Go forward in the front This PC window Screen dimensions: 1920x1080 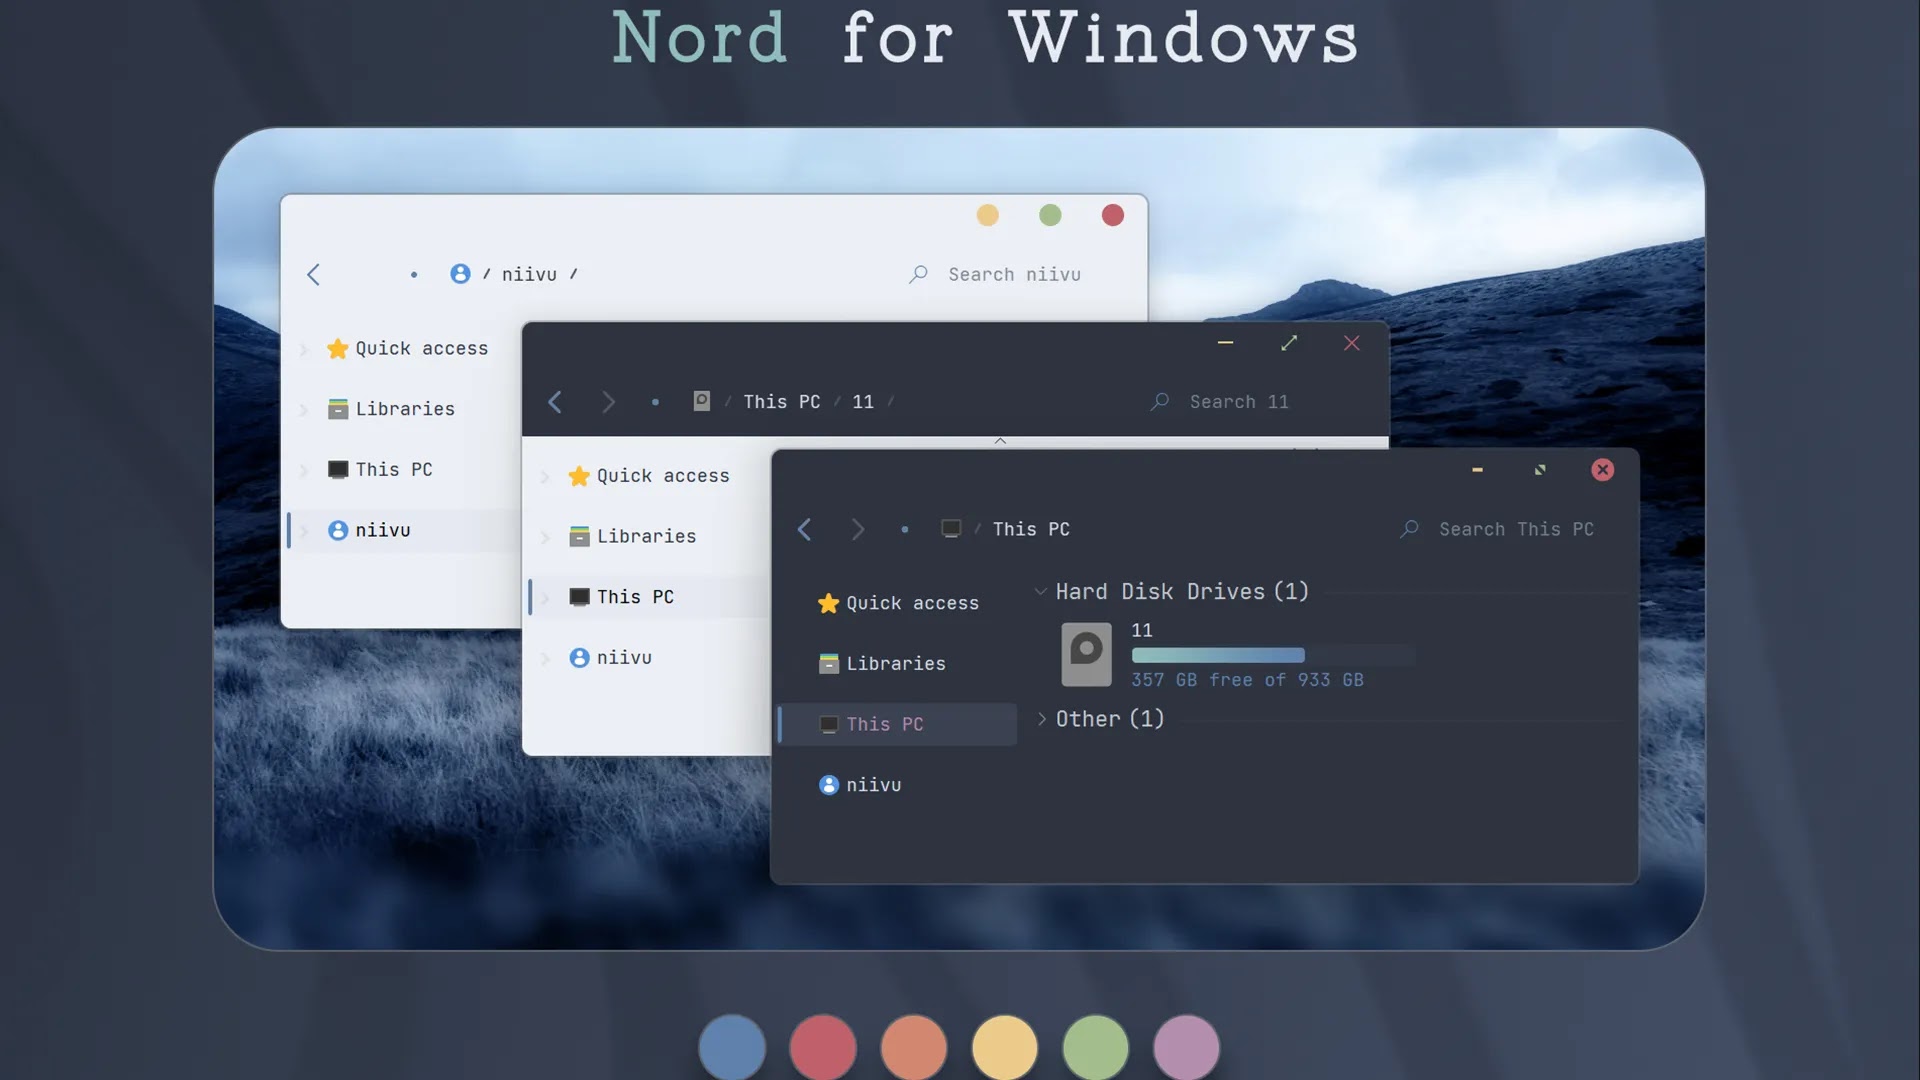tap(857, 529)
